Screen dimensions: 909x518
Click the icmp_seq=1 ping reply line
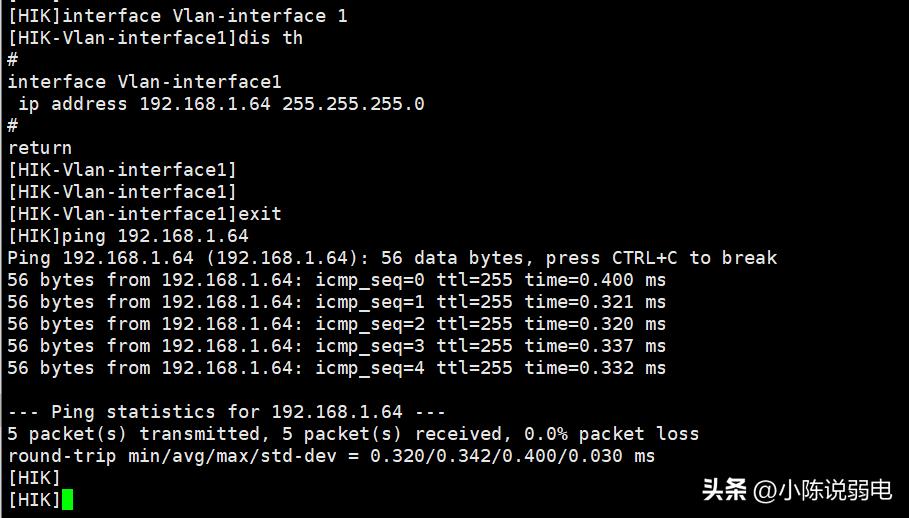[336, 302]
